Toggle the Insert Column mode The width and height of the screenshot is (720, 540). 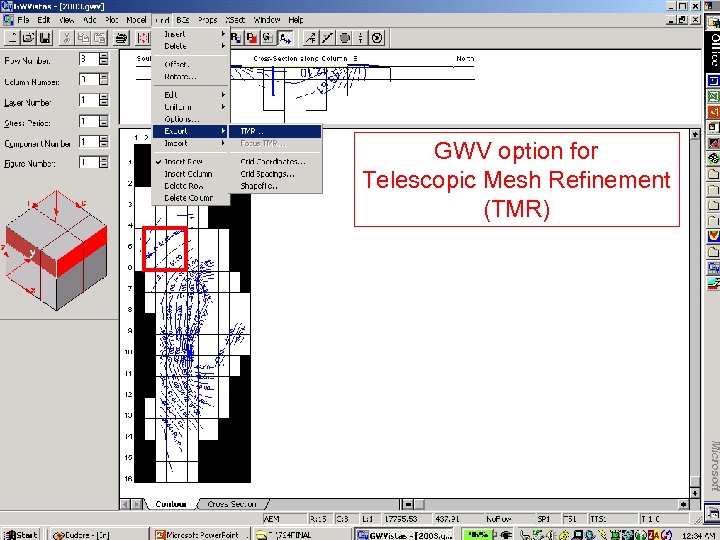[x=191, y=174]
